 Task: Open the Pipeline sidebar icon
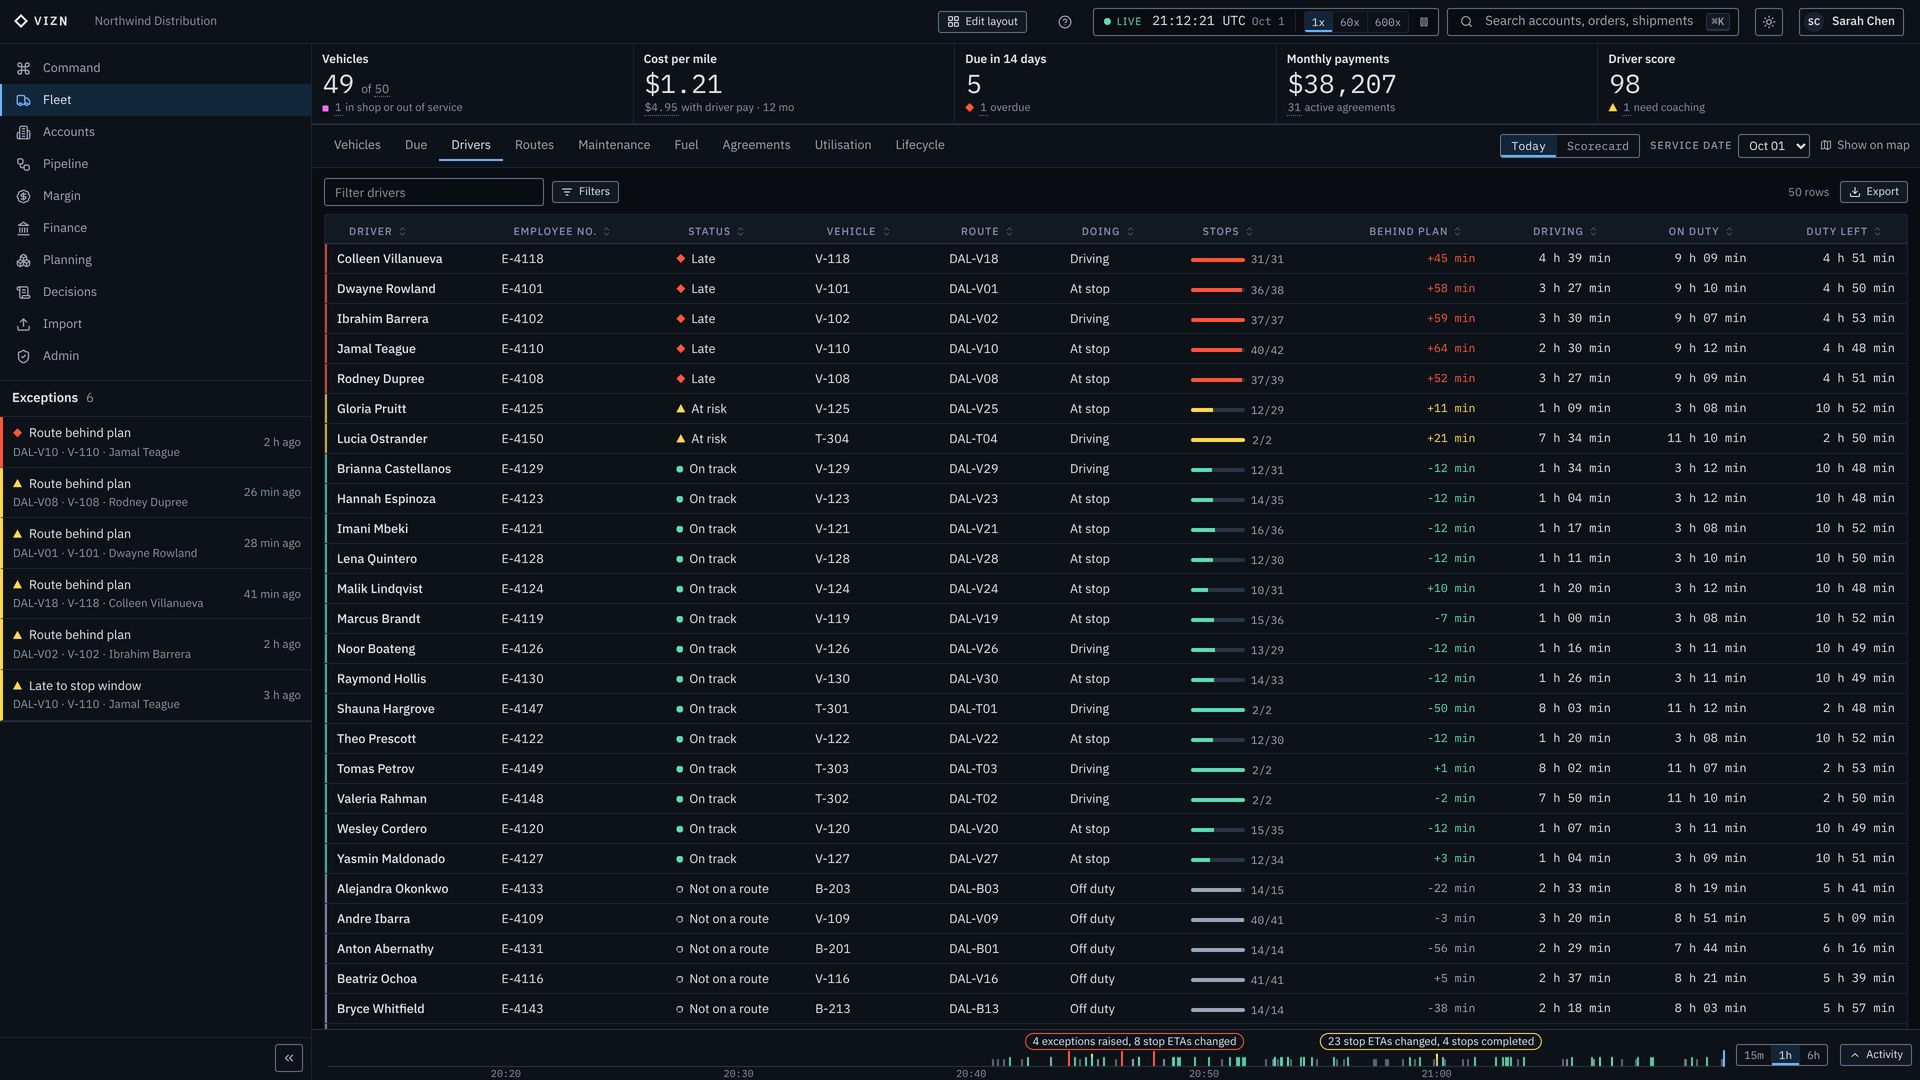point(23,164)
